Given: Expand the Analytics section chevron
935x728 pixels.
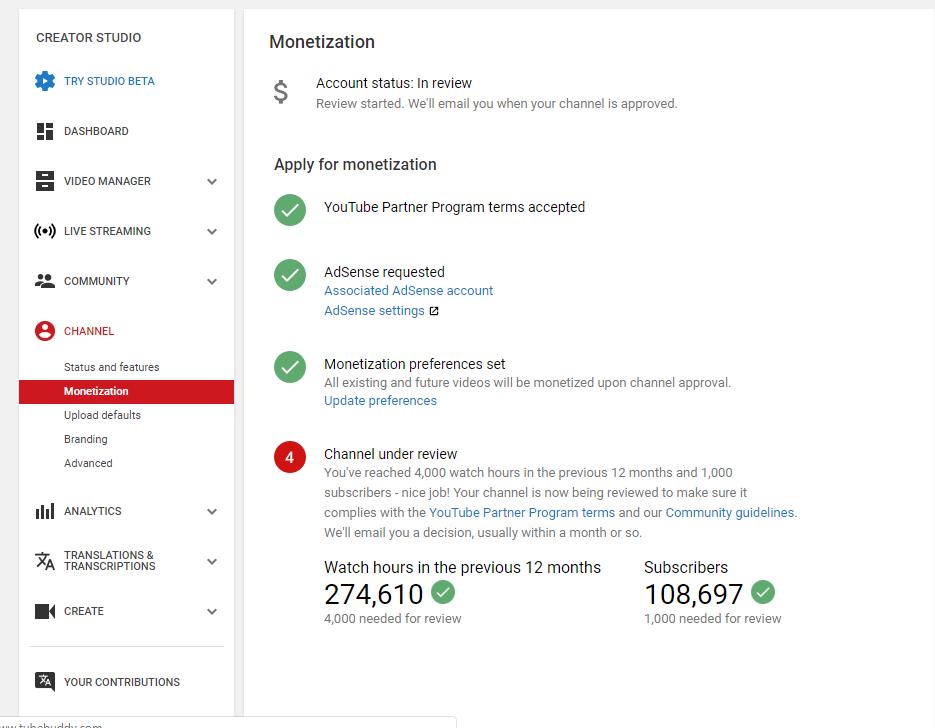Looking at the screenshot, I should pos(212,512).
